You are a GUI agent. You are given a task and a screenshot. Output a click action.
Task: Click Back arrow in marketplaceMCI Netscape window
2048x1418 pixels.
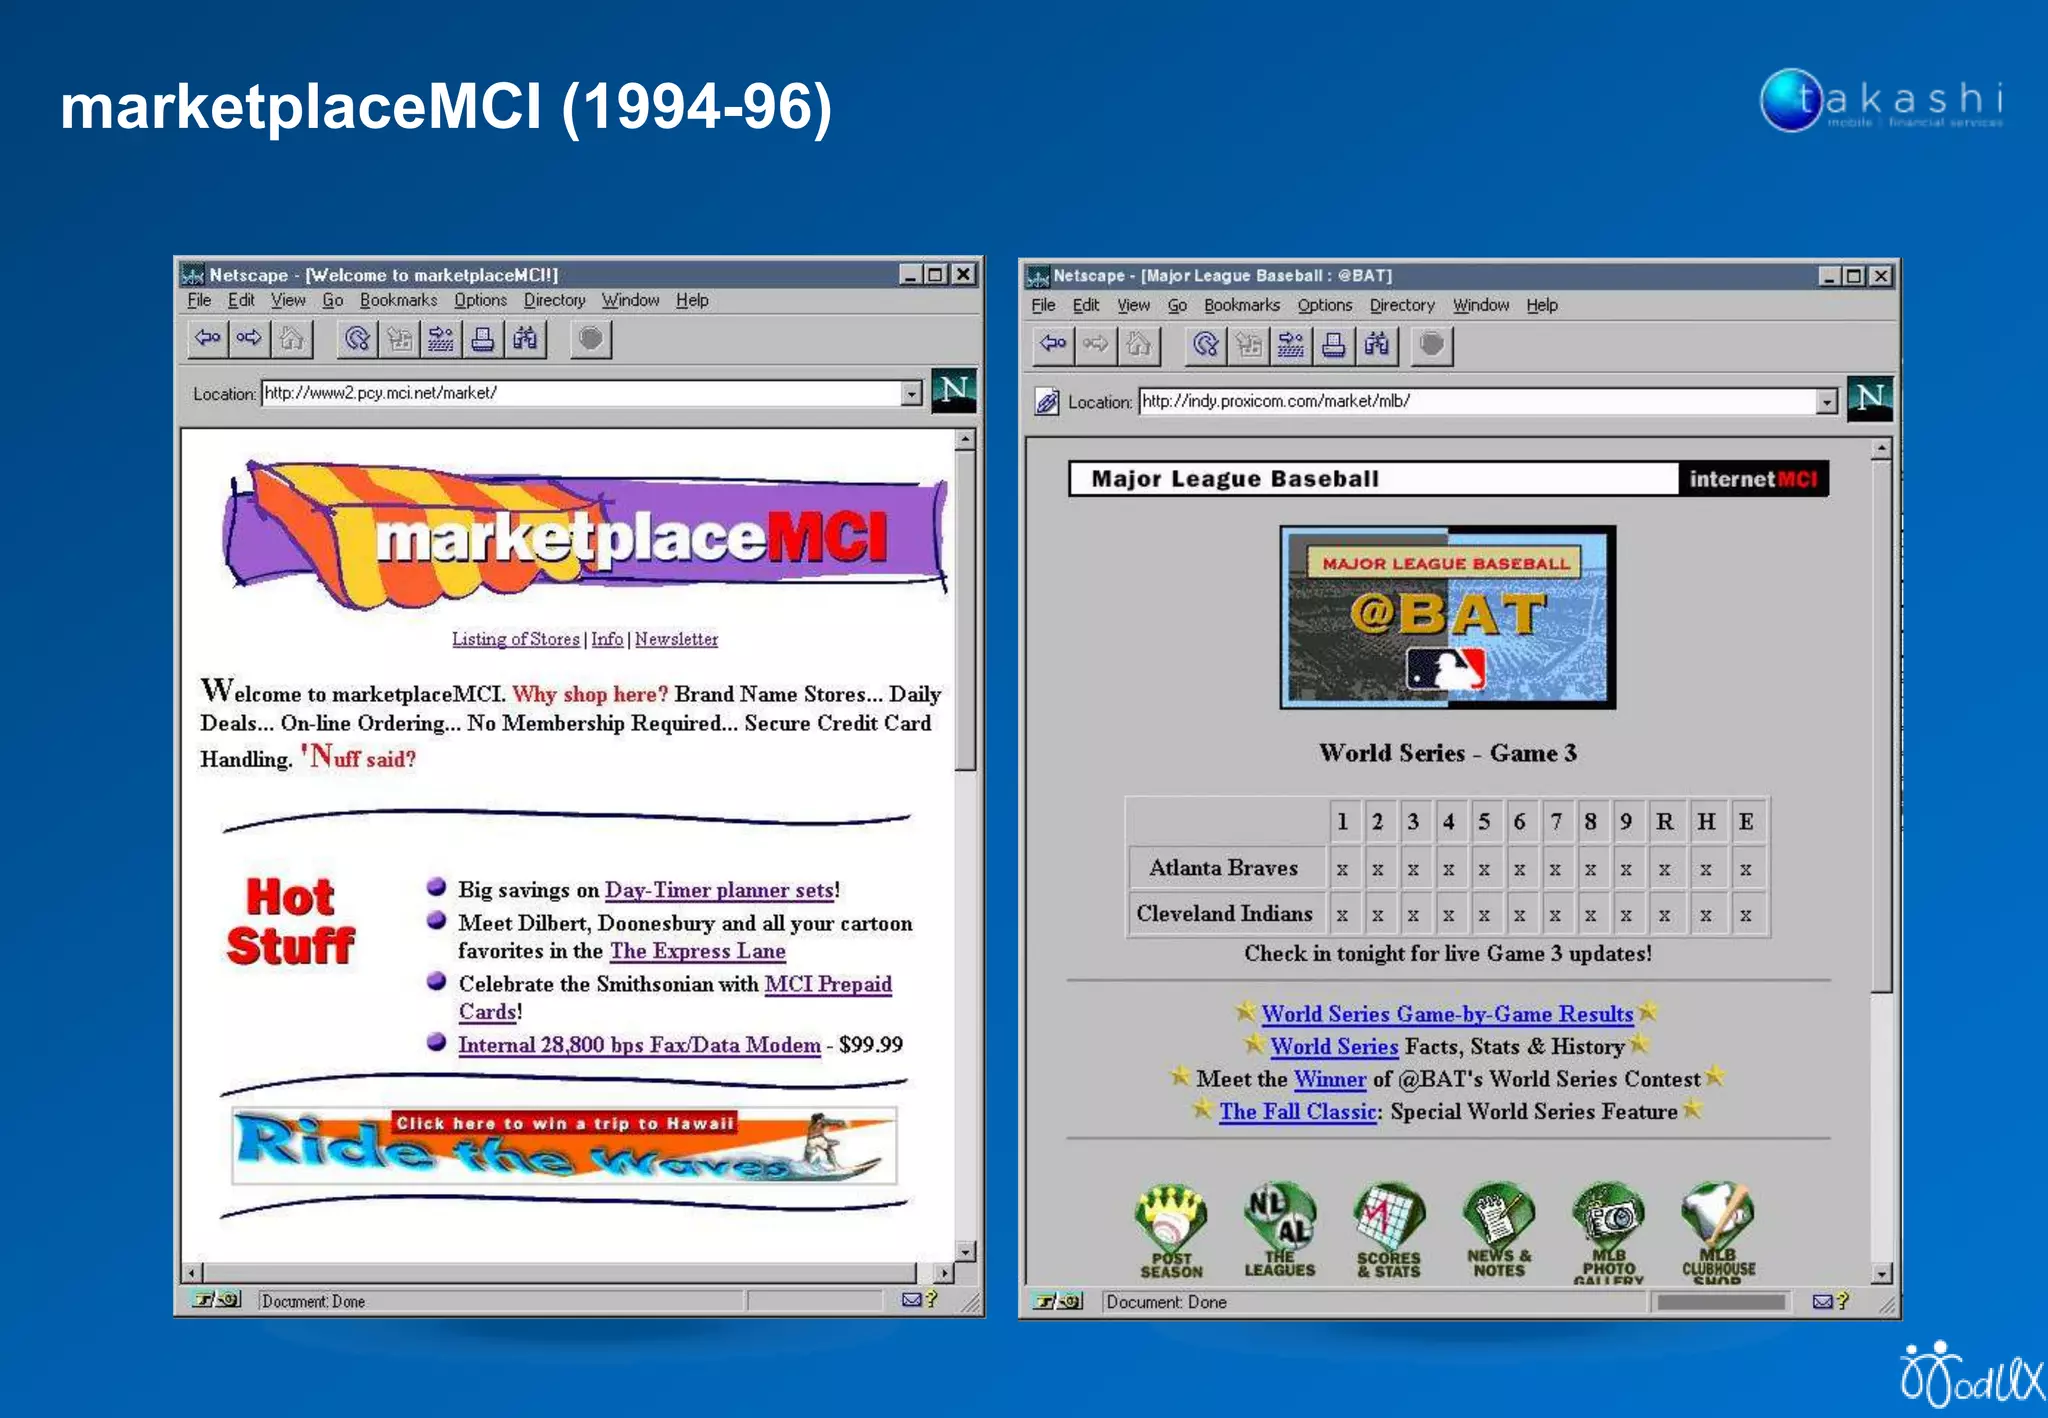coord(208,339)
